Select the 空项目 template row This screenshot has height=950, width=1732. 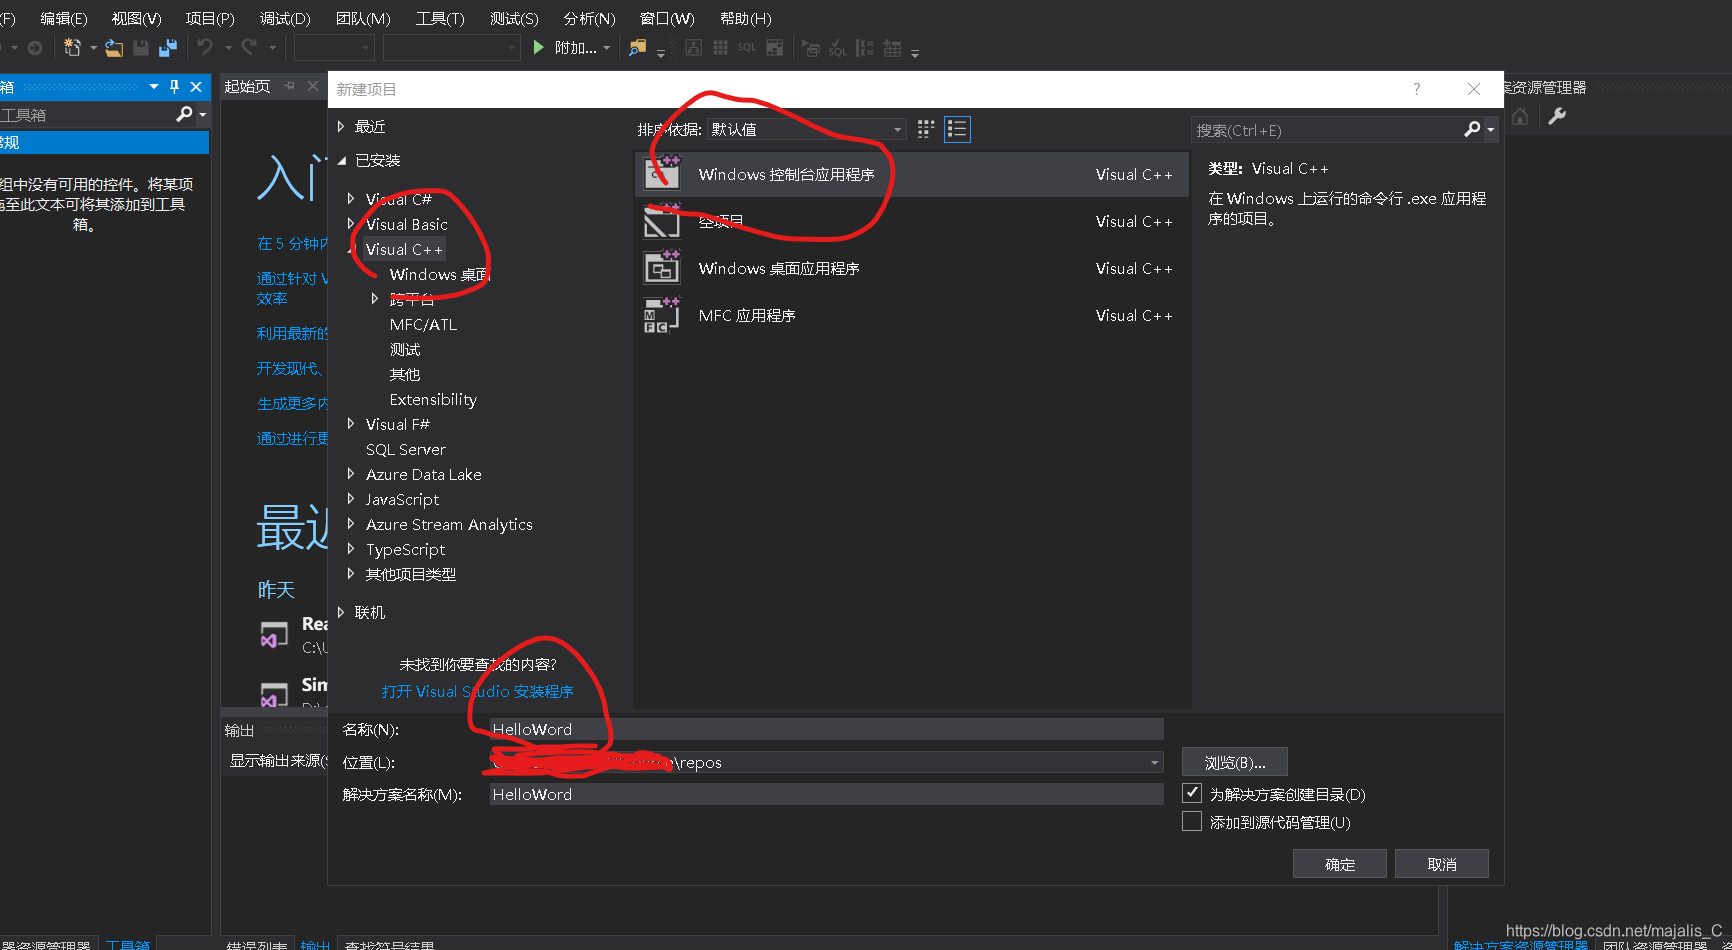tap(911, 221)
